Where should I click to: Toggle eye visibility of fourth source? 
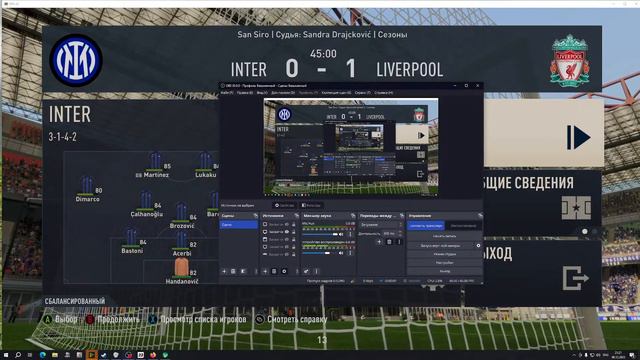click(x=287, y=247)
